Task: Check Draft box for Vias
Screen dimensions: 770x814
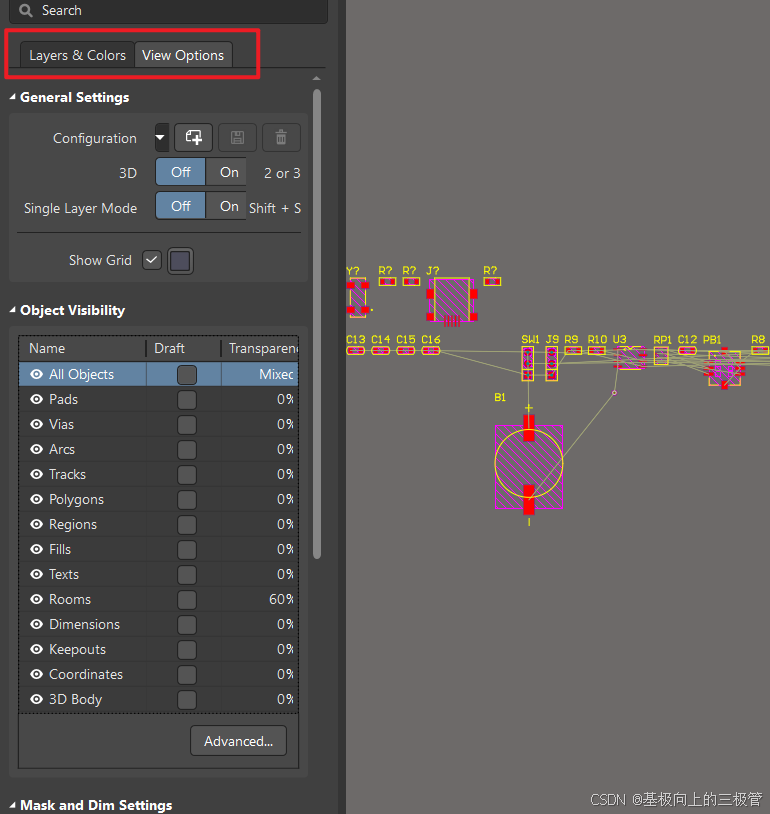Action: coord(187,425)
